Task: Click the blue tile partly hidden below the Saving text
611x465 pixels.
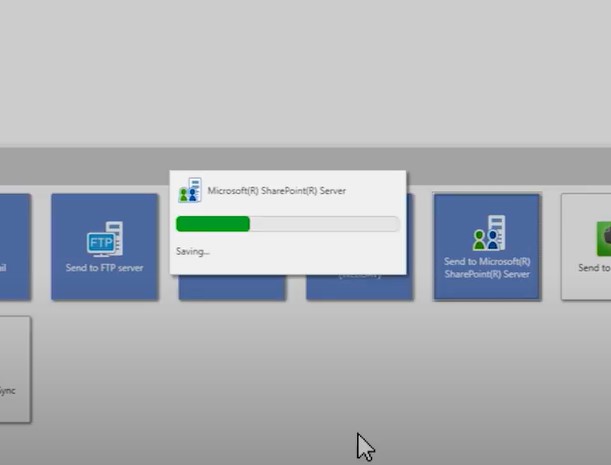Action: (x=232, y=286)
